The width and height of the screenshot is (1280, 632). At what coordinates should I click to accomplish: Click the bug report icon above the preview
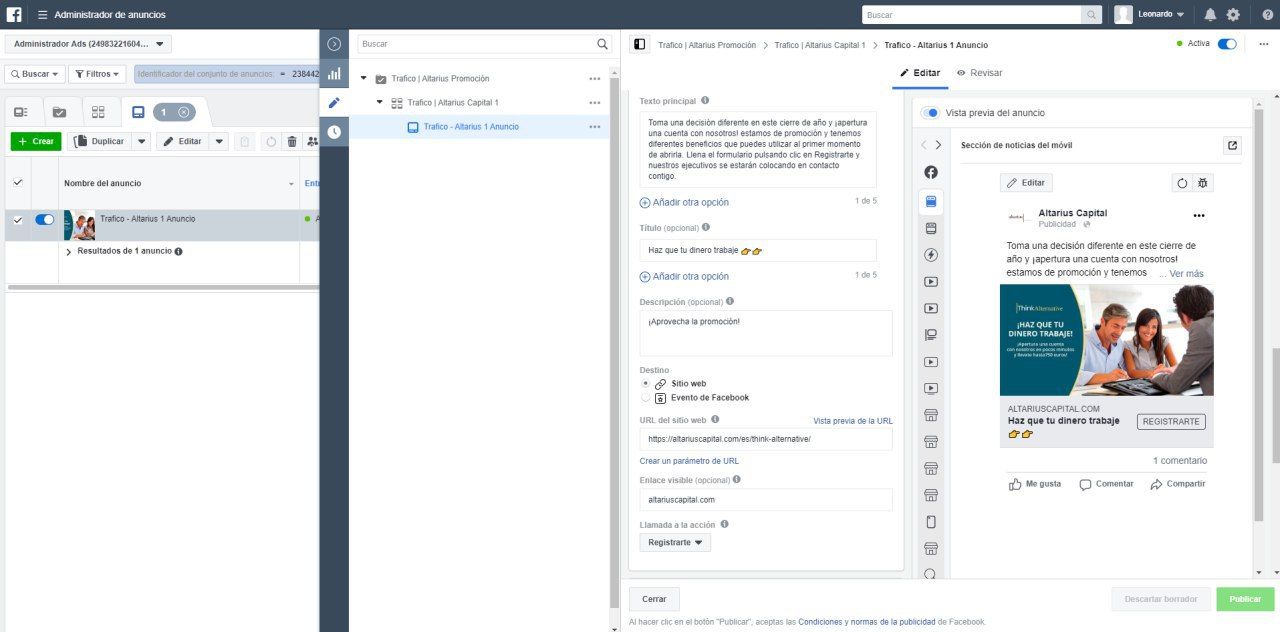coord(1202,183)
